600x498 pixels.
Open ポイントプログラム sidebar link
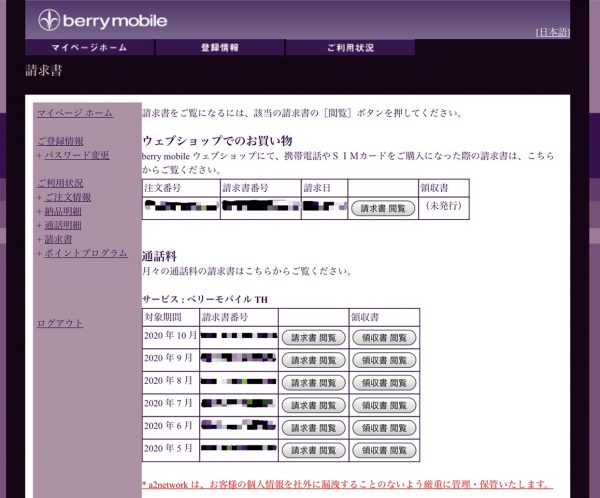click(86, 253)
